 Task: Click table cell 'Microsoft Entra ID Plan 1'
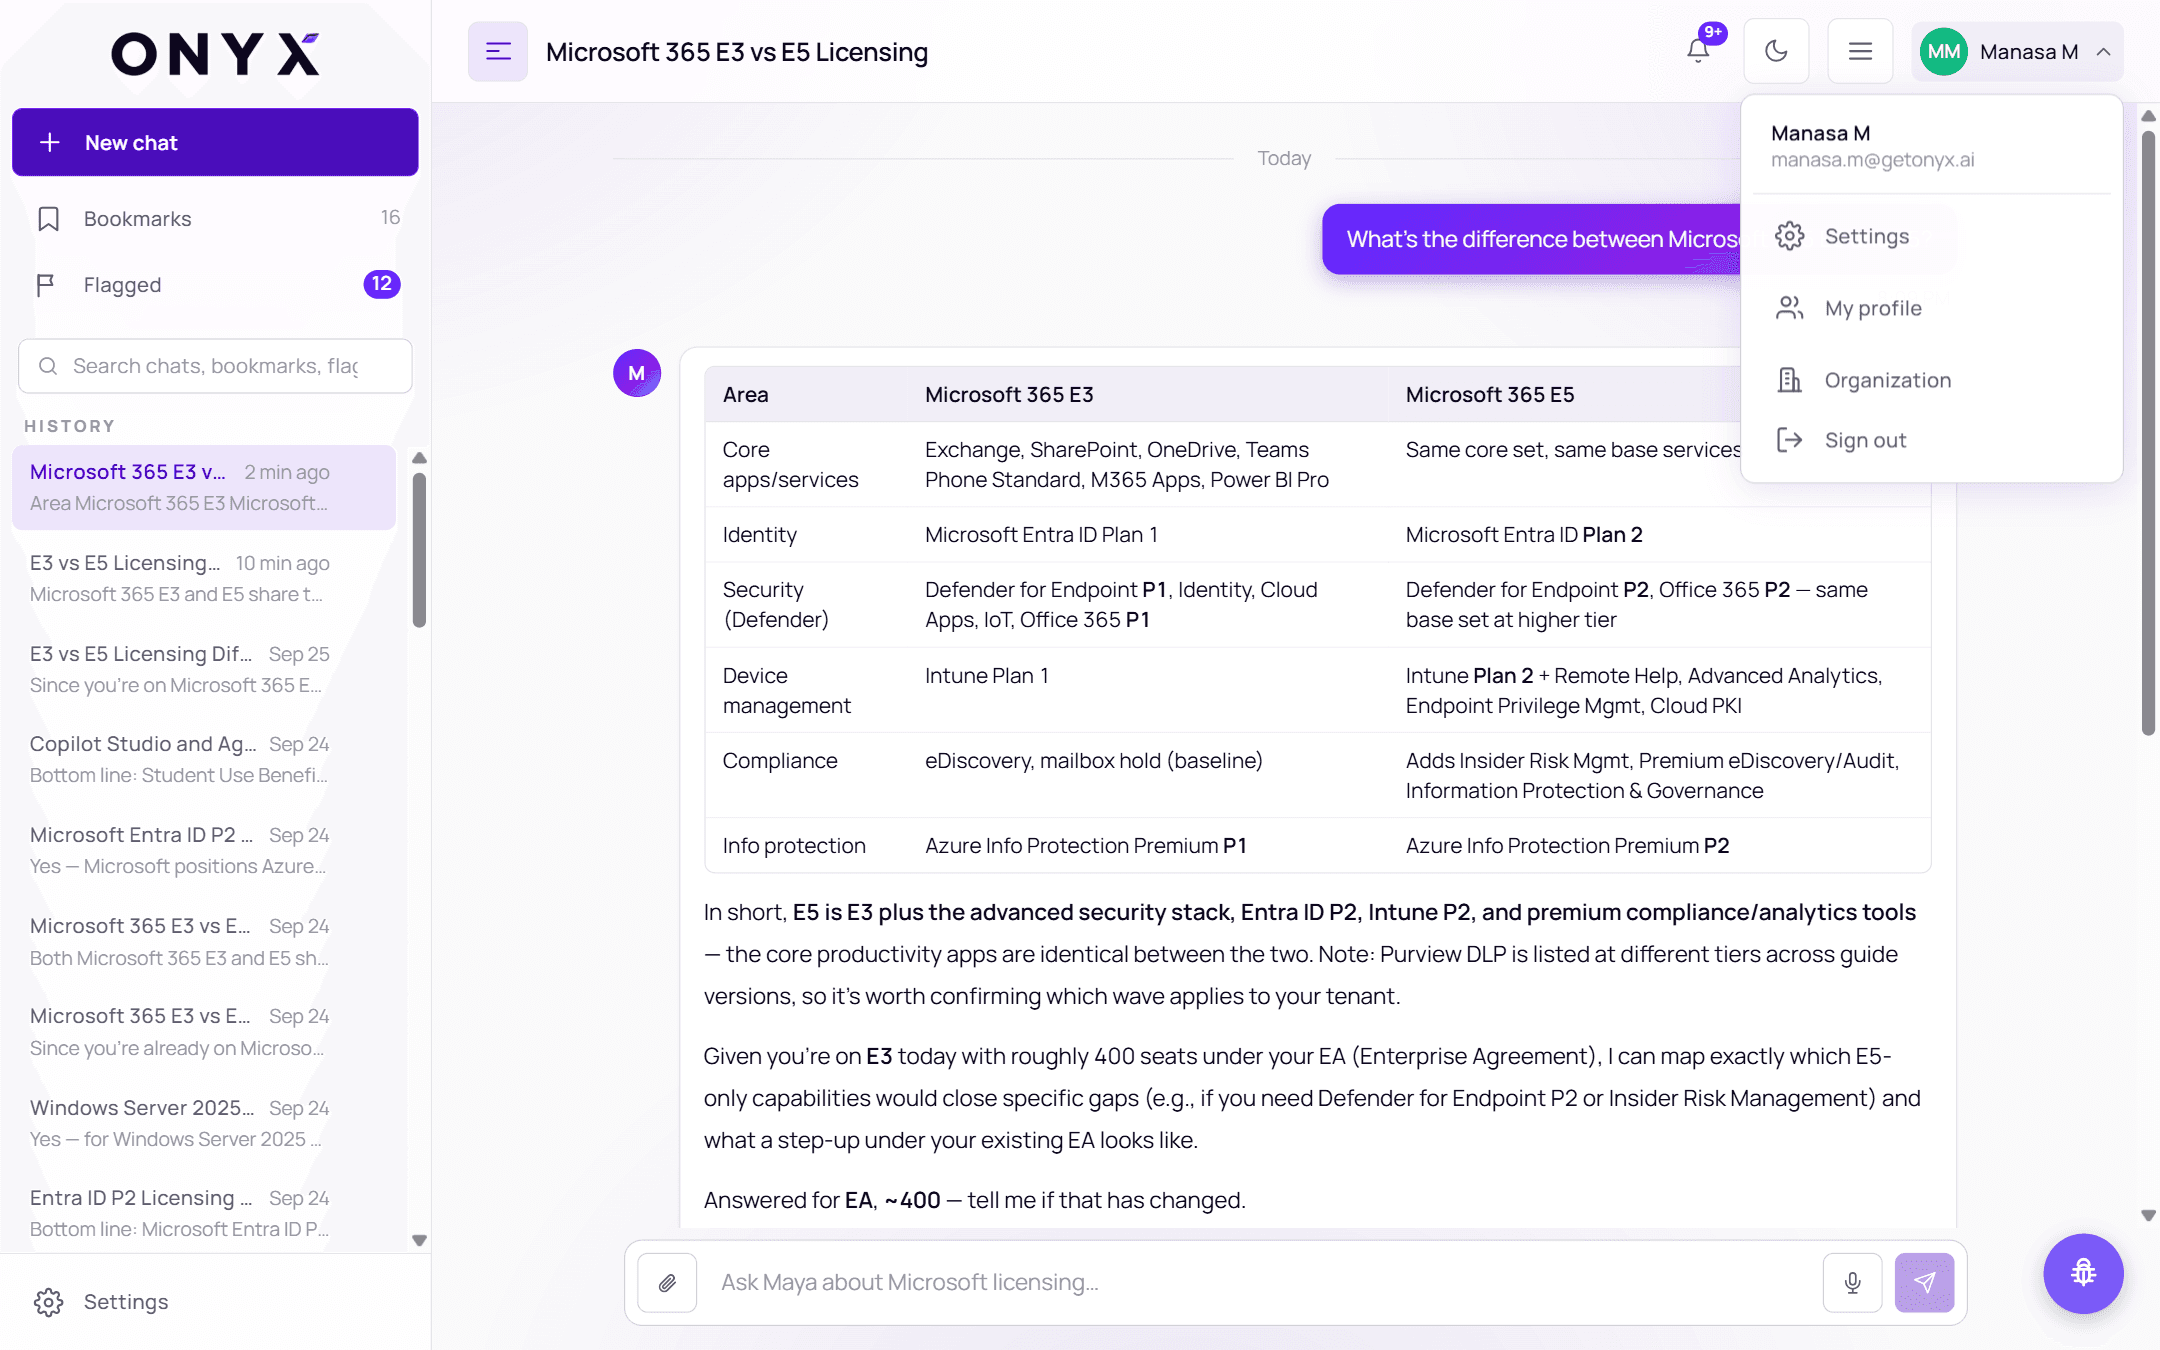coord(1041,535)
